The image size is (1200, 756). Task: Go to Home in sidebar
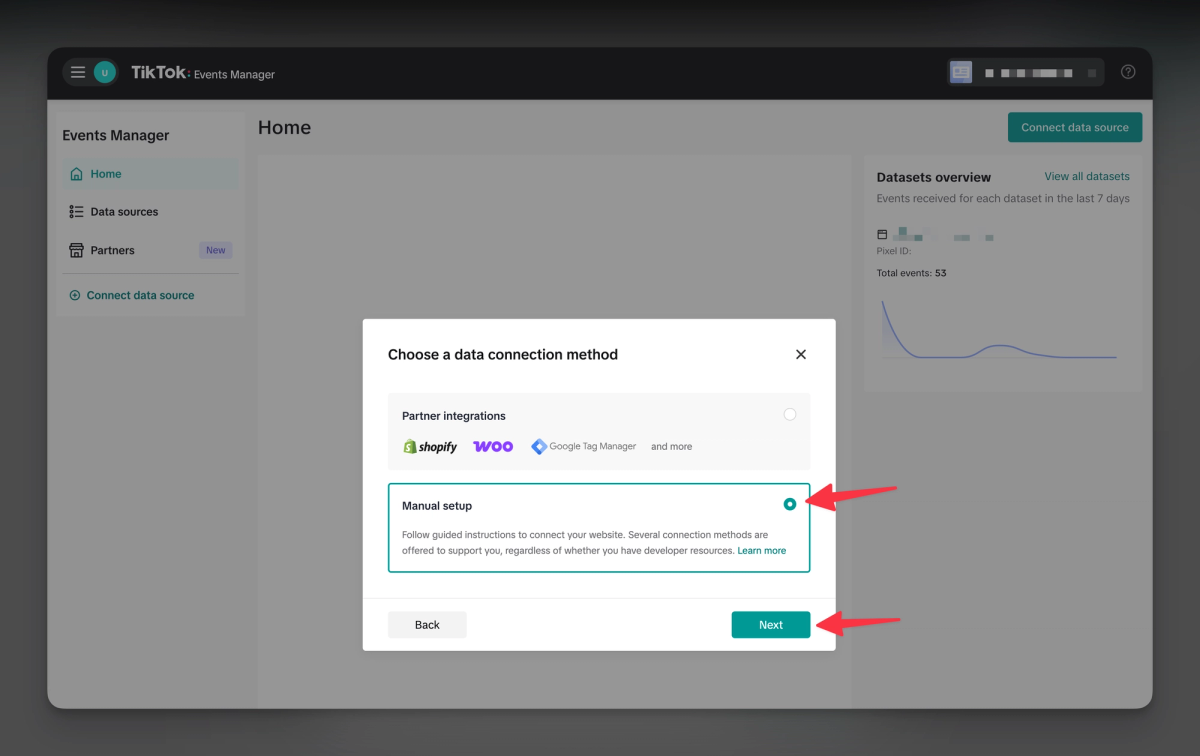pos(151,174)
